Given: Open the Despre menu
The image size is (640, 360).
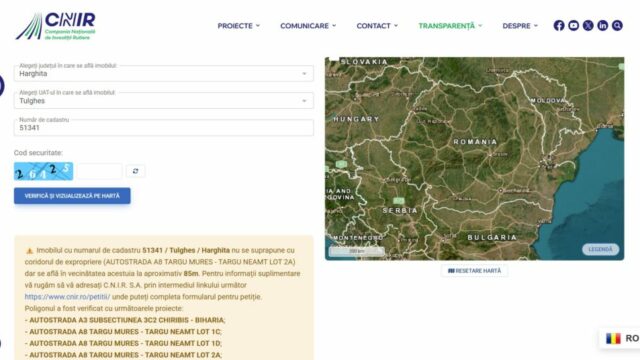Looking at the screenshot, I should (520, 26).
